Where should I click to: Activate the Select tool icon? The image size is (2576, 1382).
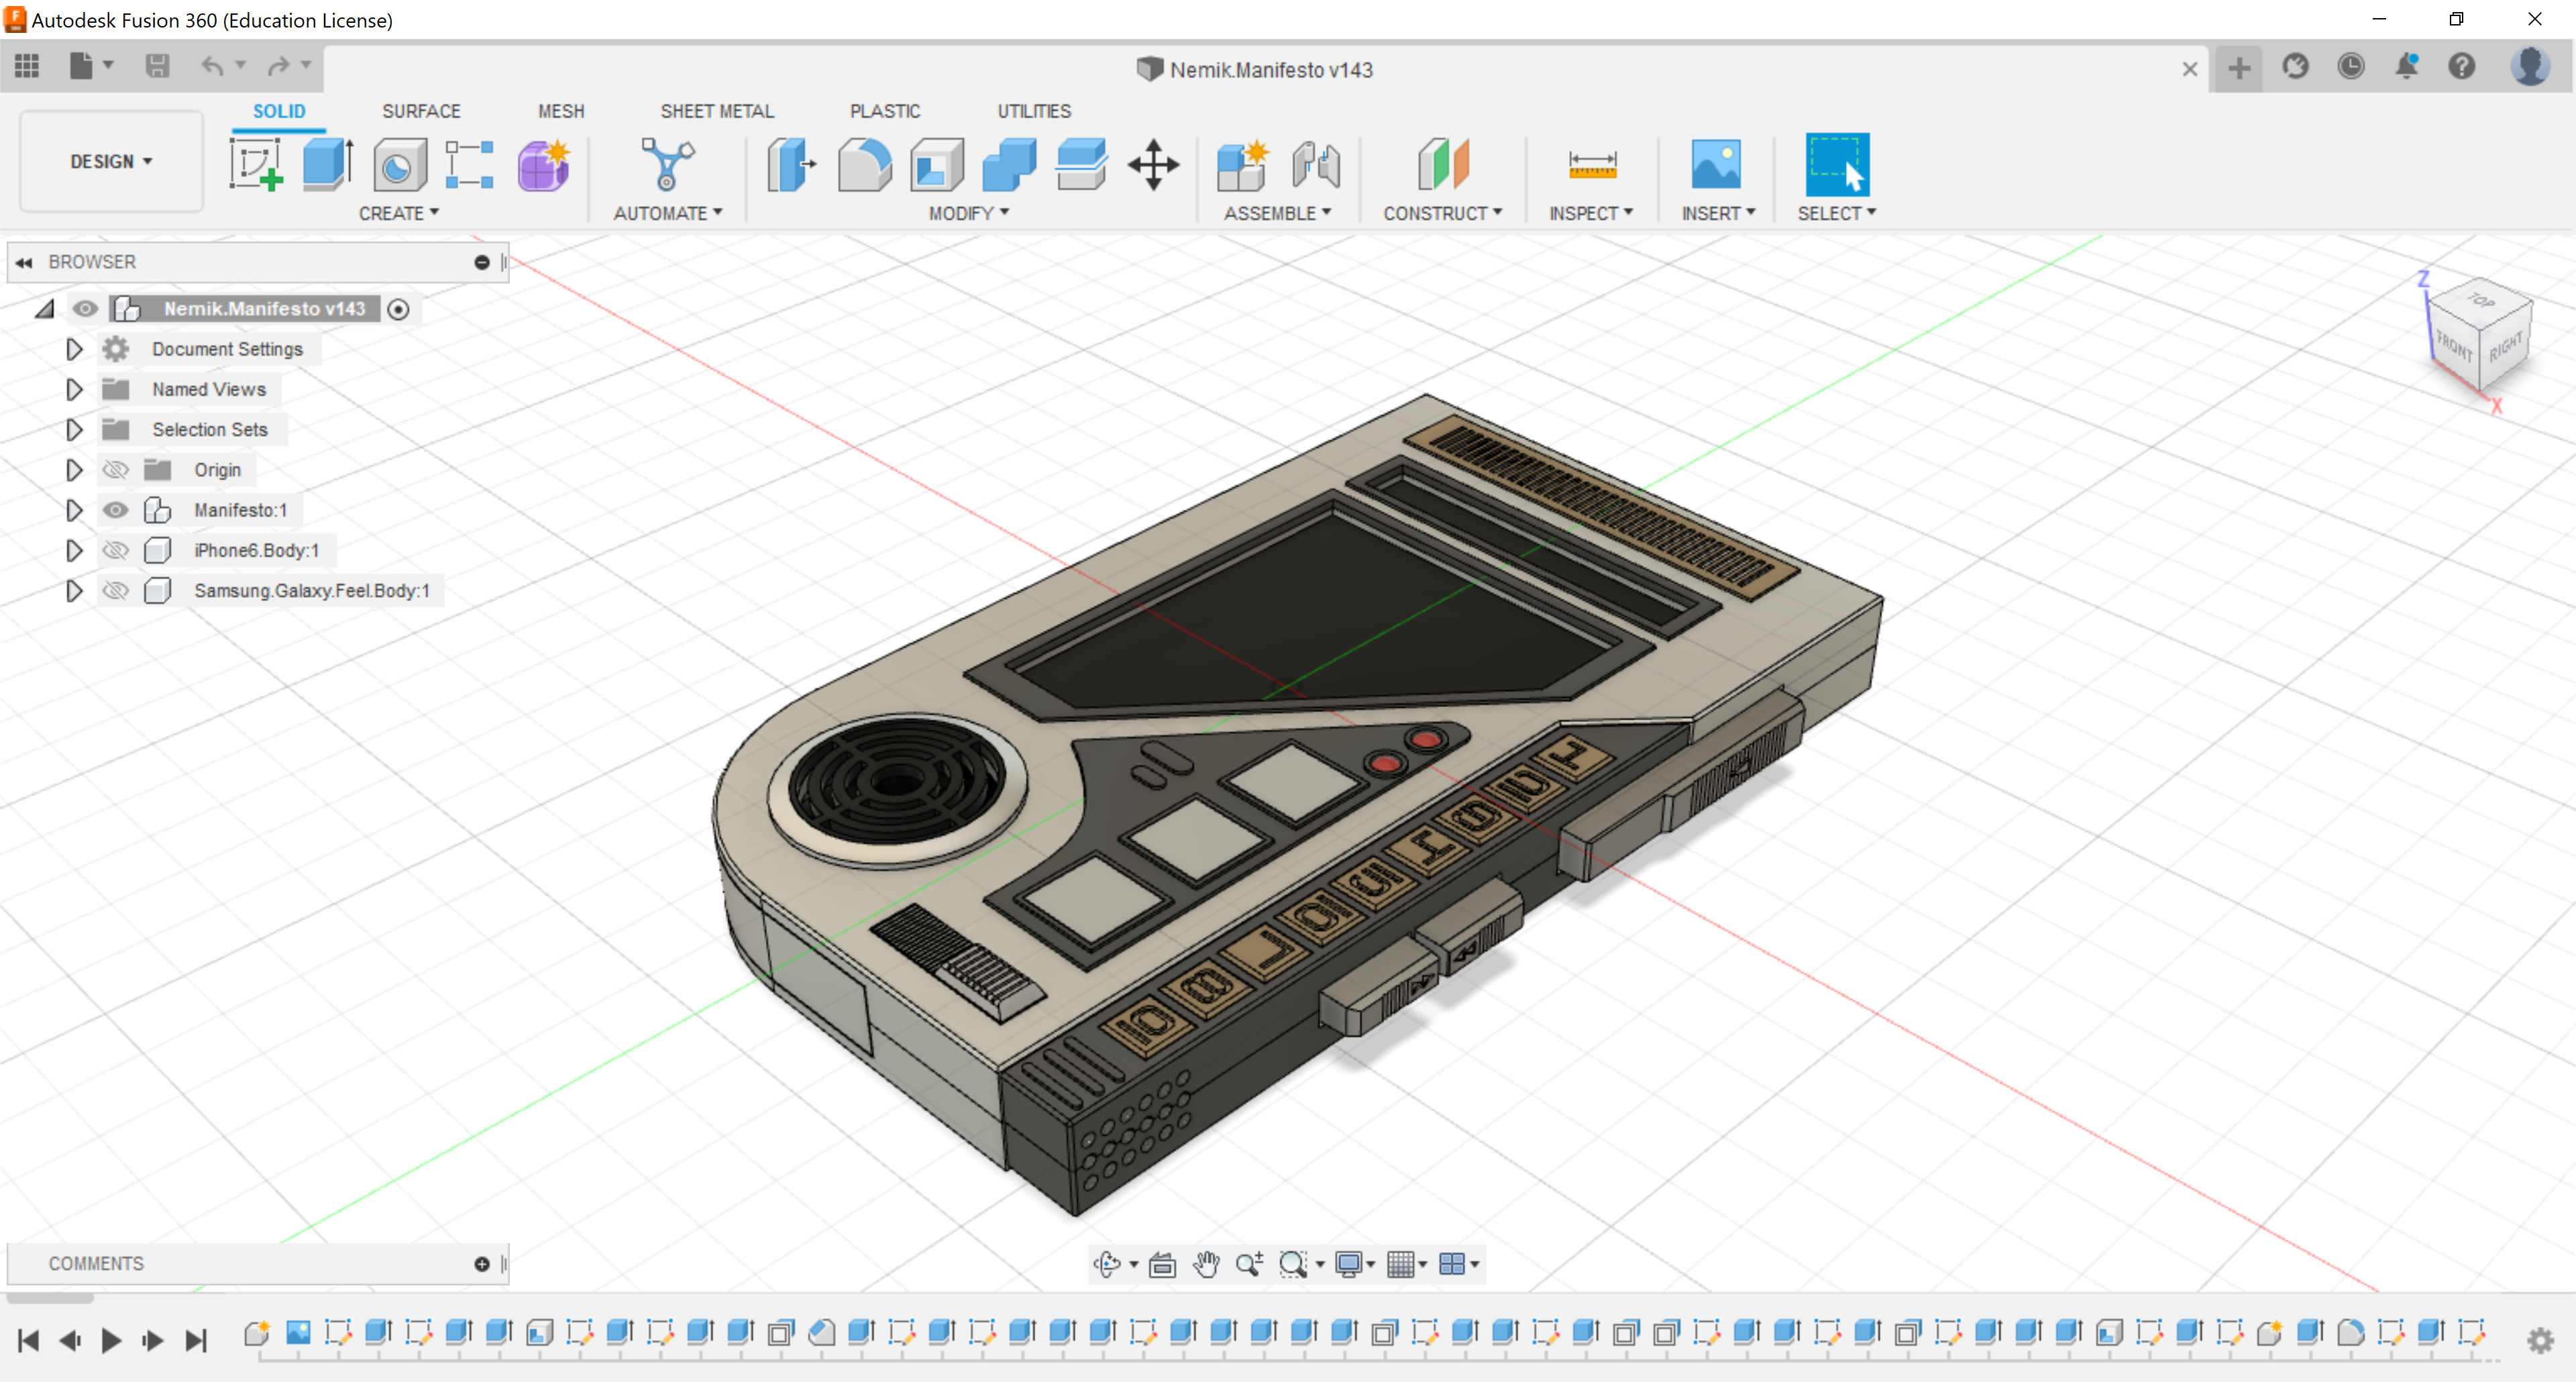(1836, 164)
